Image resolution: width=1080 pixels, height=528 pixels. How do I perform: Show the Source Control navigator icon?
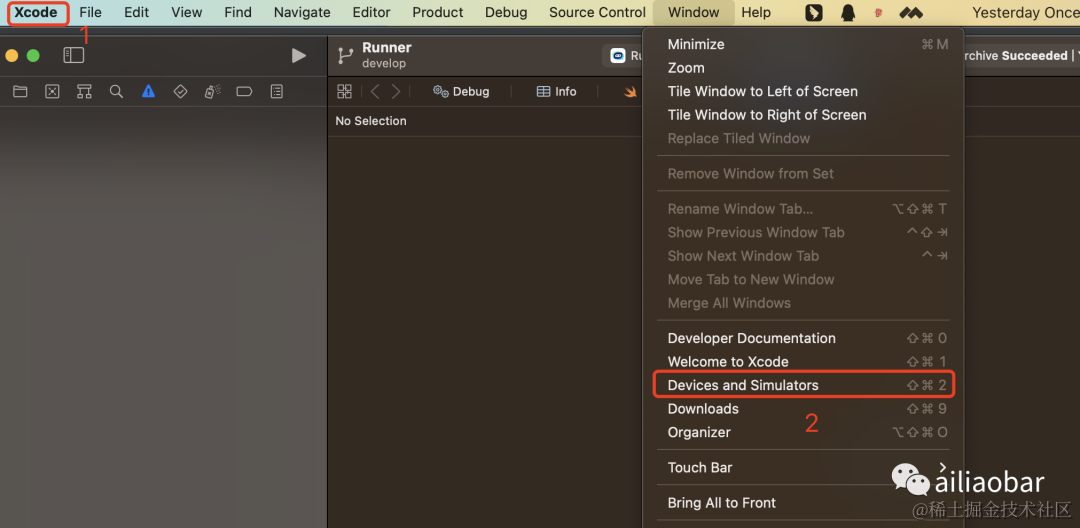52,92
